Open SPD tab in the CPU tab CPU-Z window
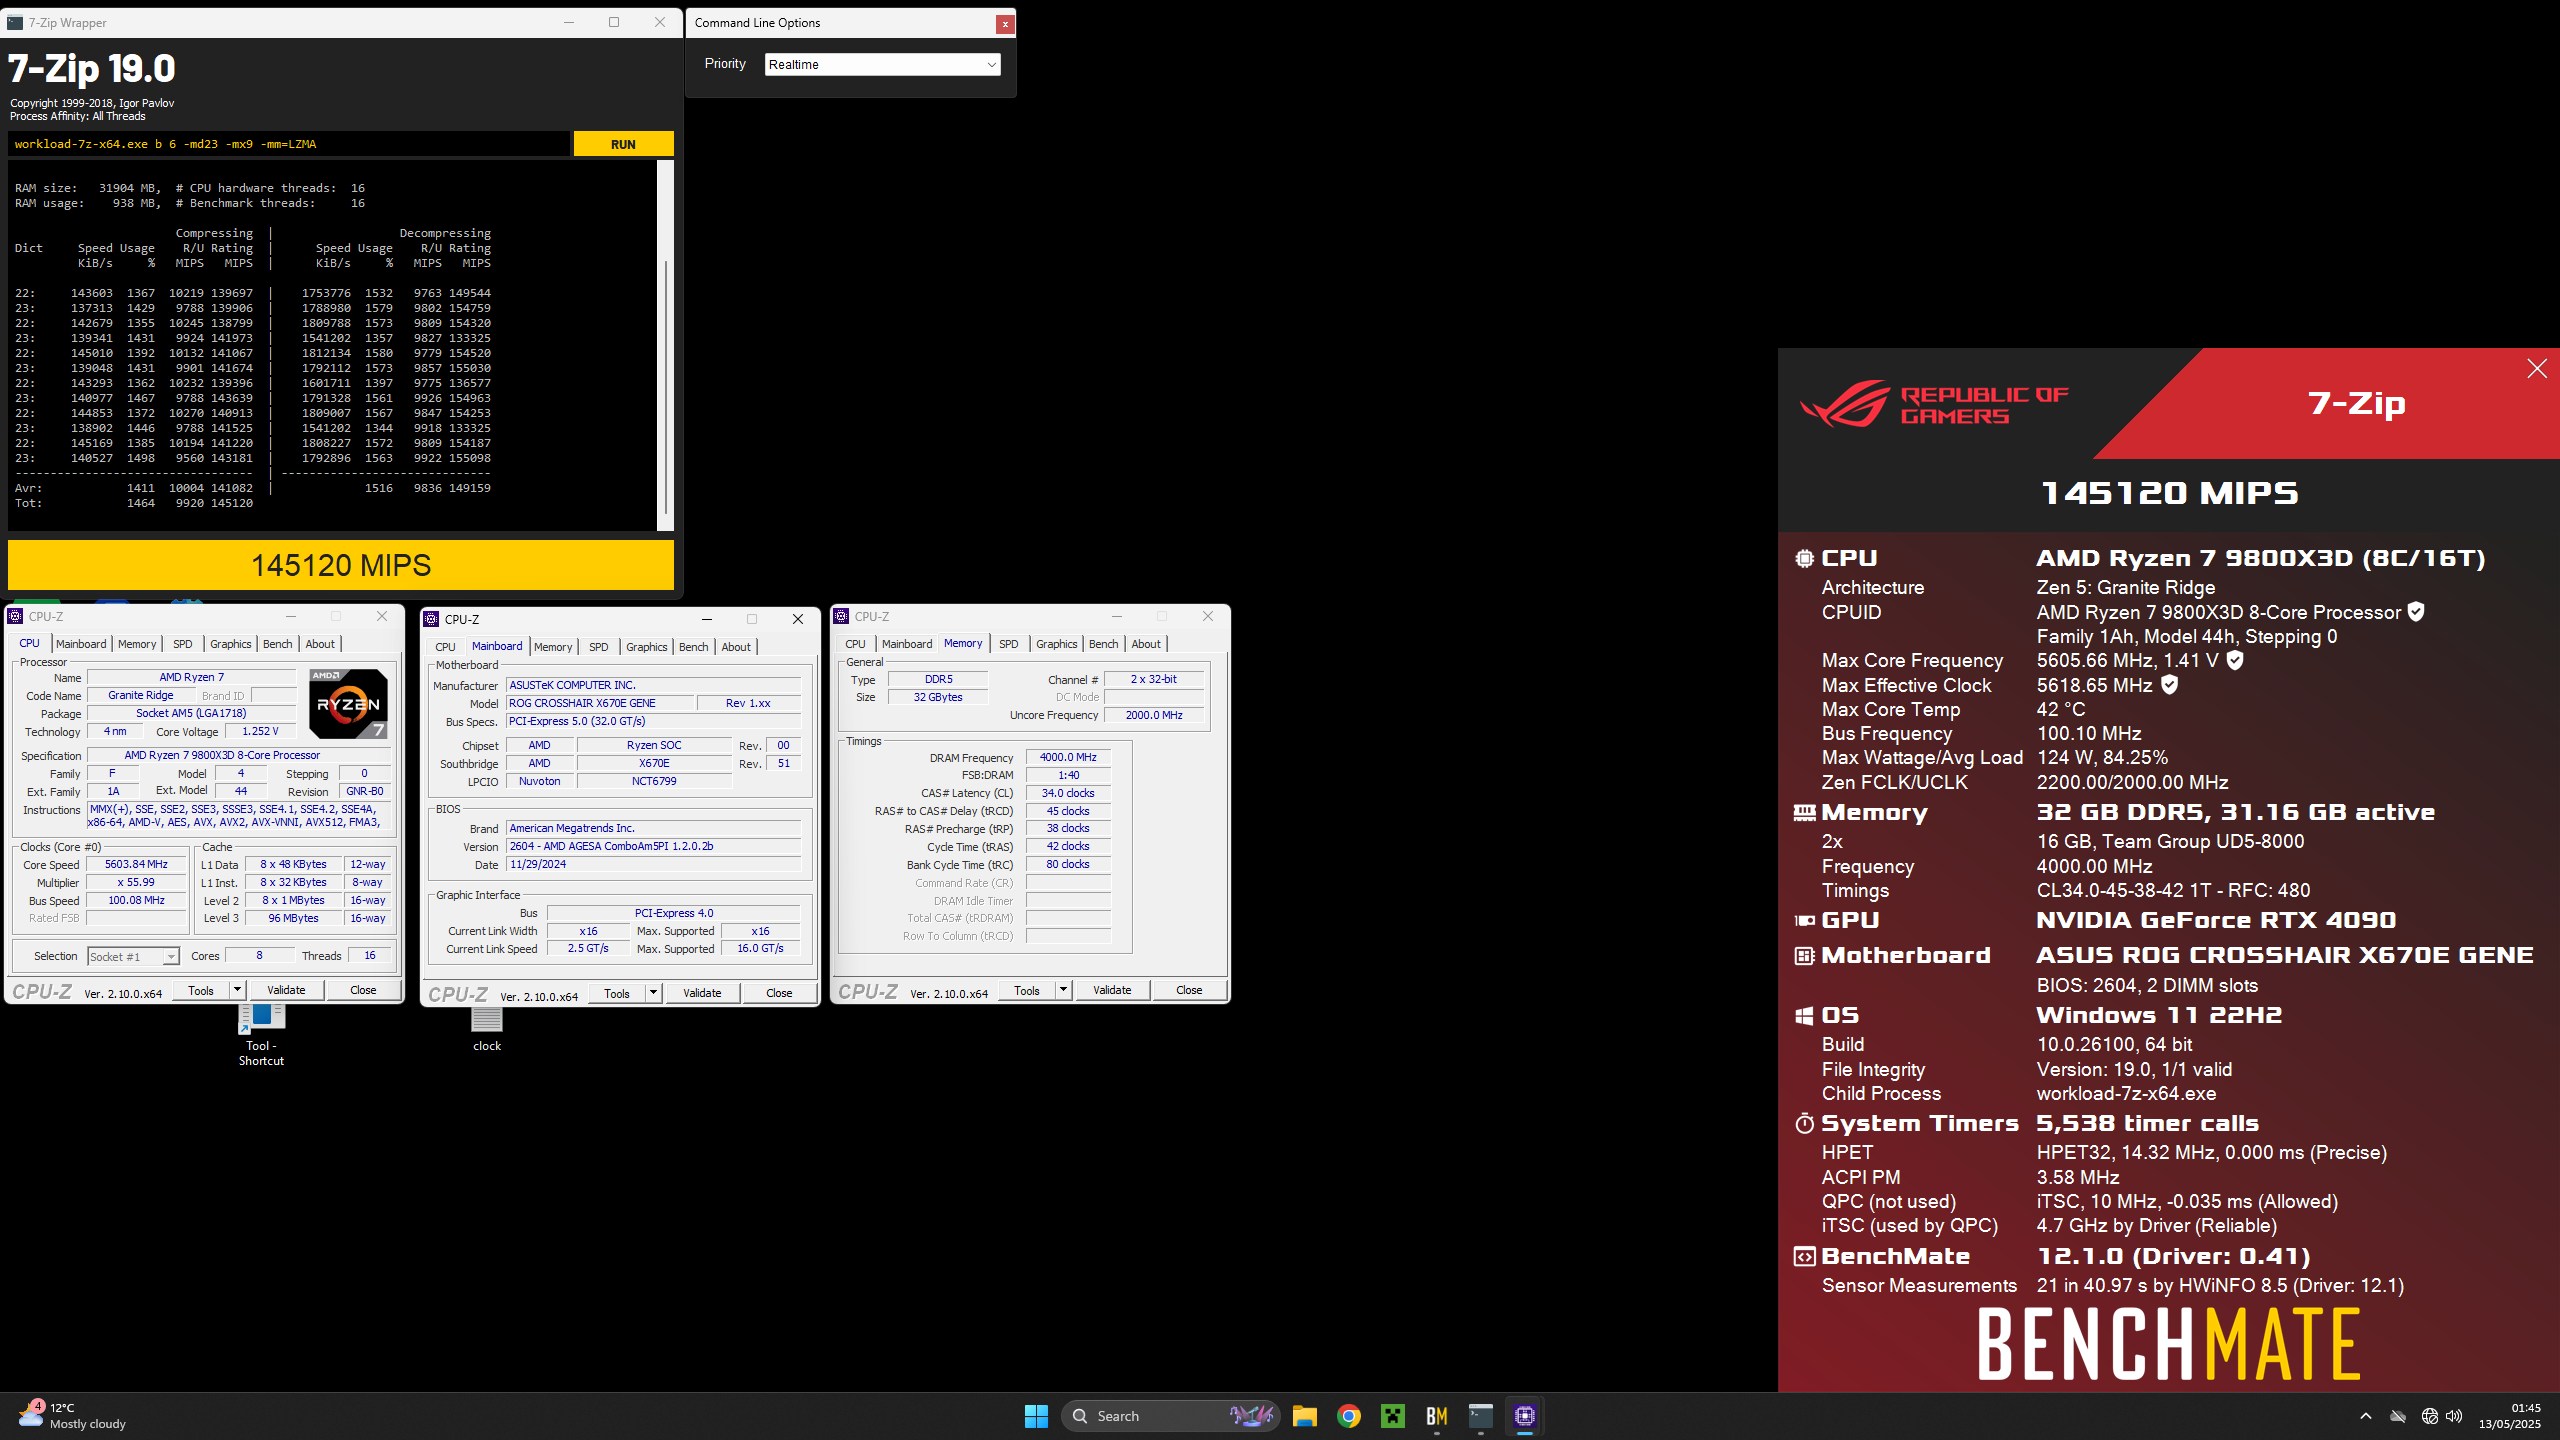 pos(182,644)
